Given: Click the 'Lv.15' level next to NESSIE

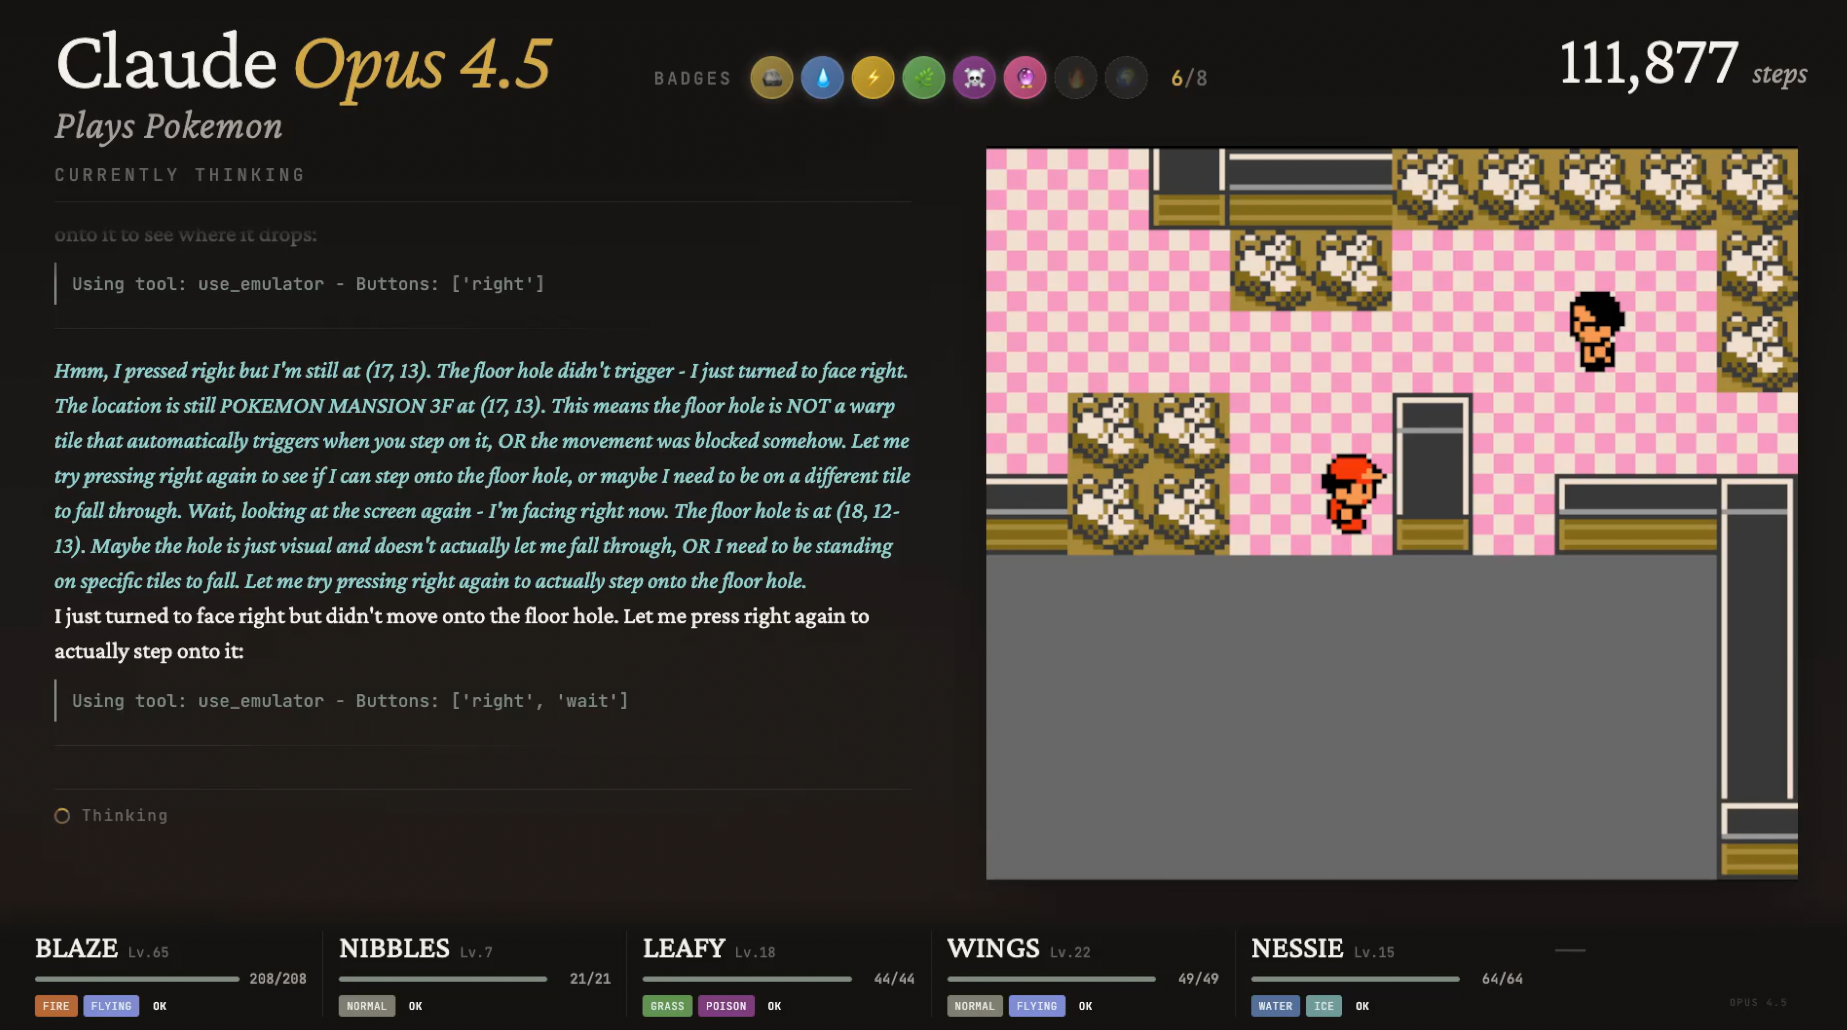Looking at the screenshot, I should tap(1374, 953).
